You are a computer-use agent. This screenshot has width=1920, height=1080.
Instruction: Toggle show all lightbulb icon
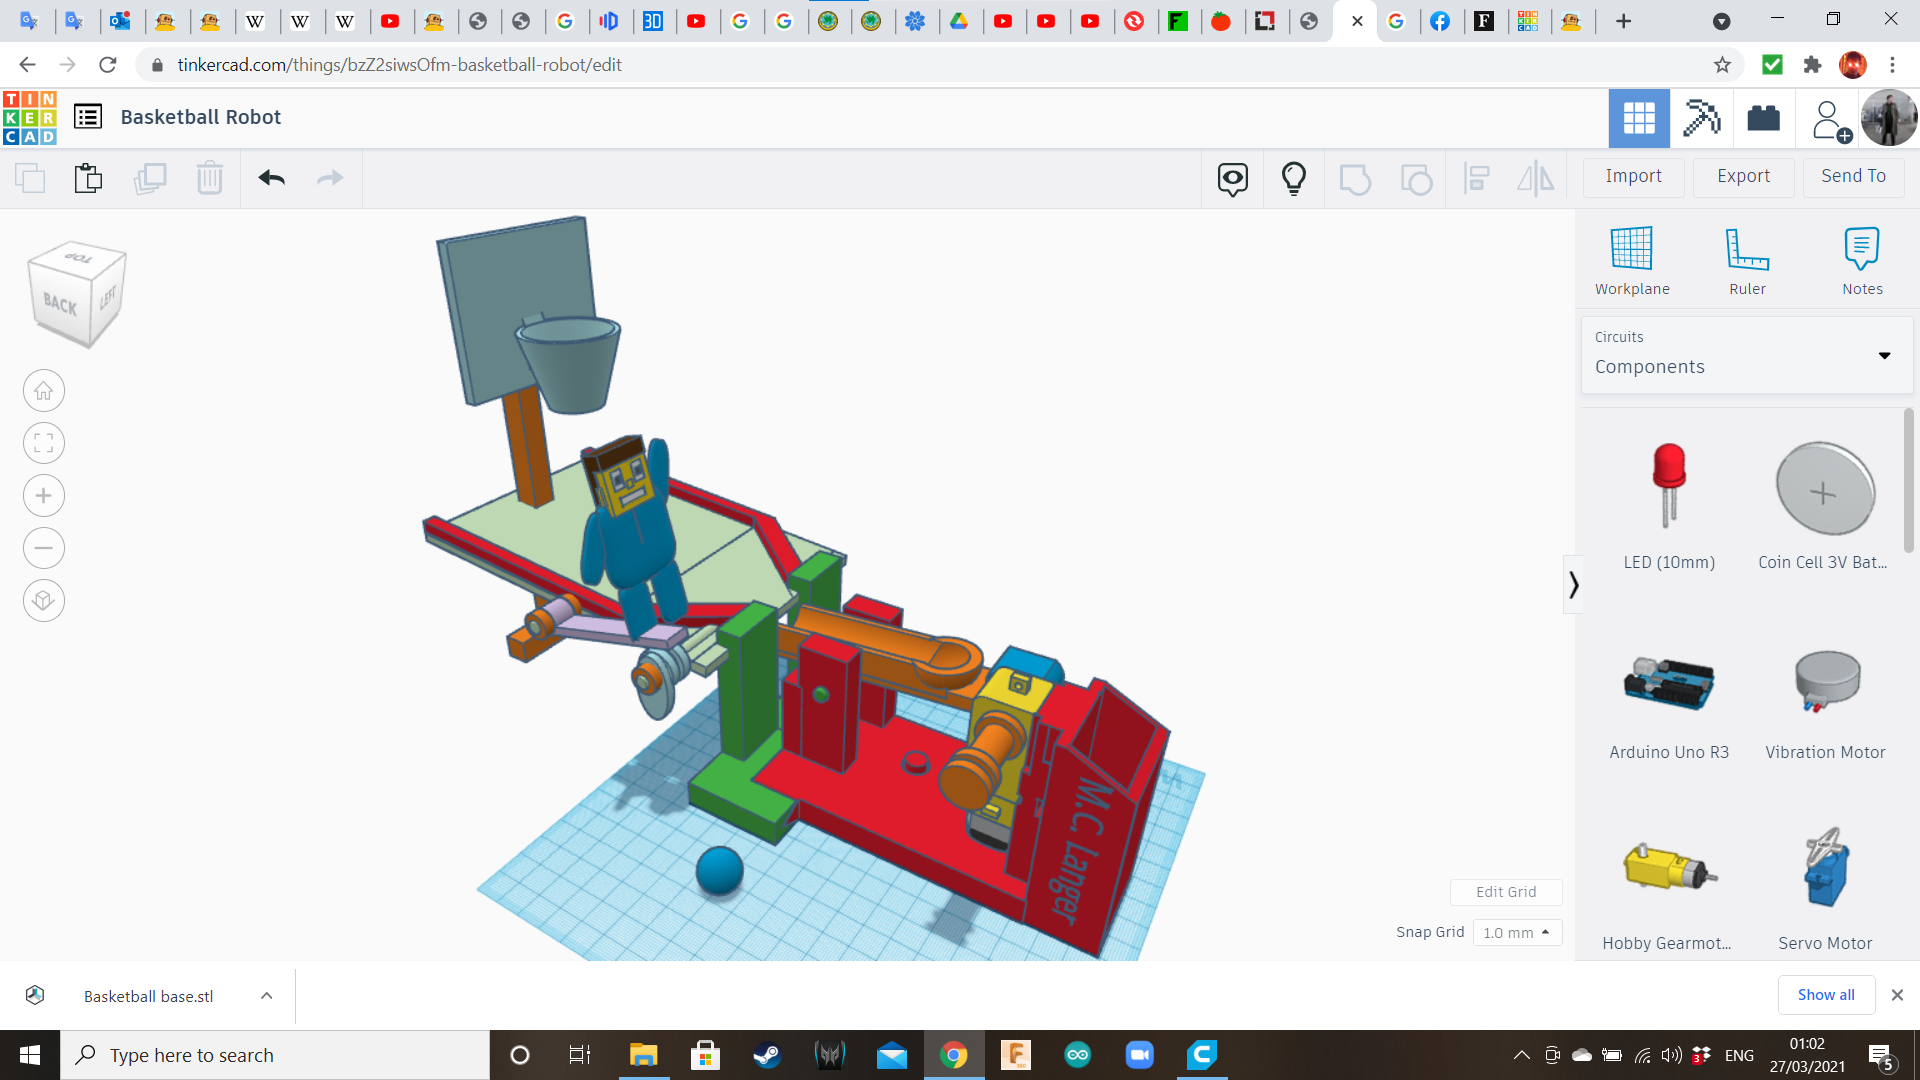click(x=1293, y=178)
